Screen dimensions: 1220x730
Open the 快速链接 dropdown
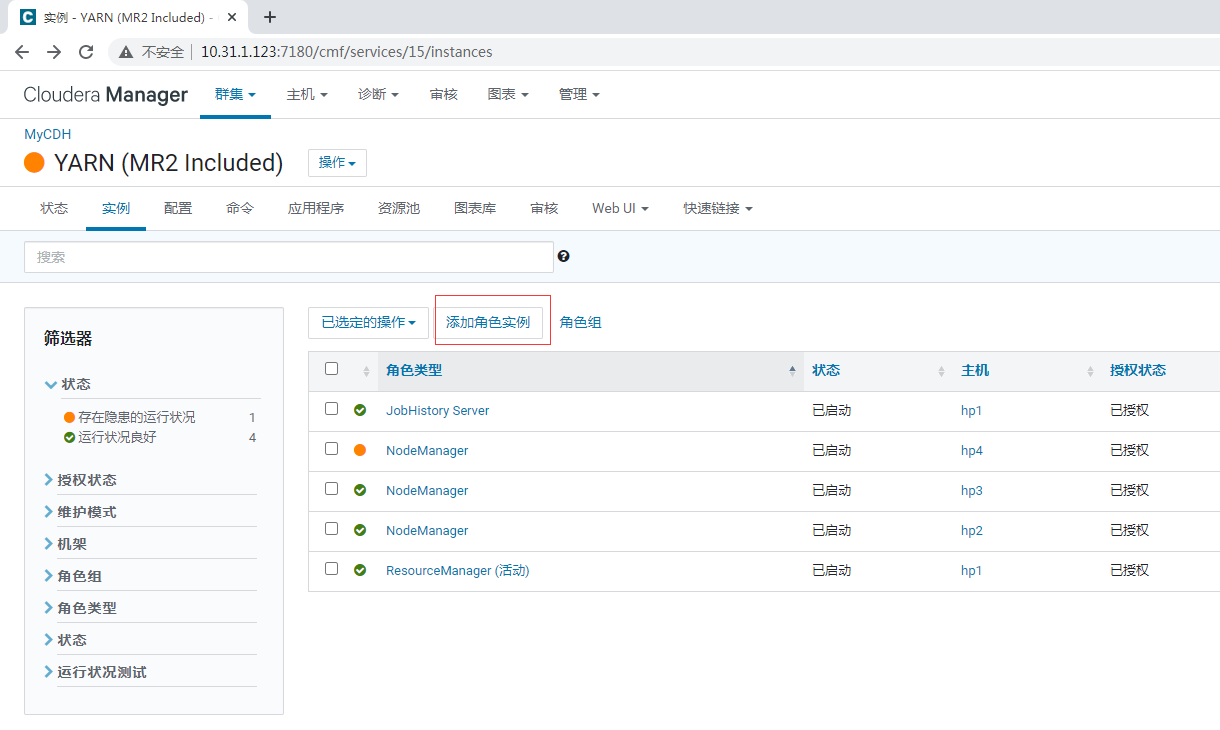[x=718, y=208]
